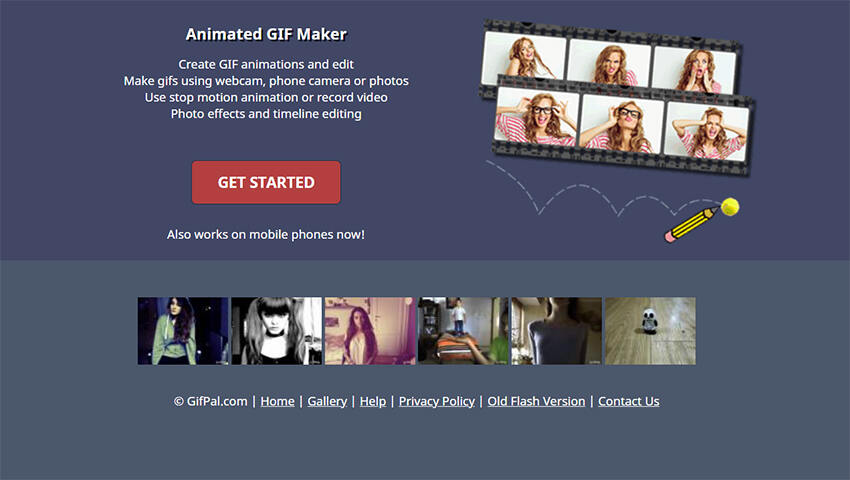Click the bottom-right film strip frame, hands on head

click(x=706, y=131)
